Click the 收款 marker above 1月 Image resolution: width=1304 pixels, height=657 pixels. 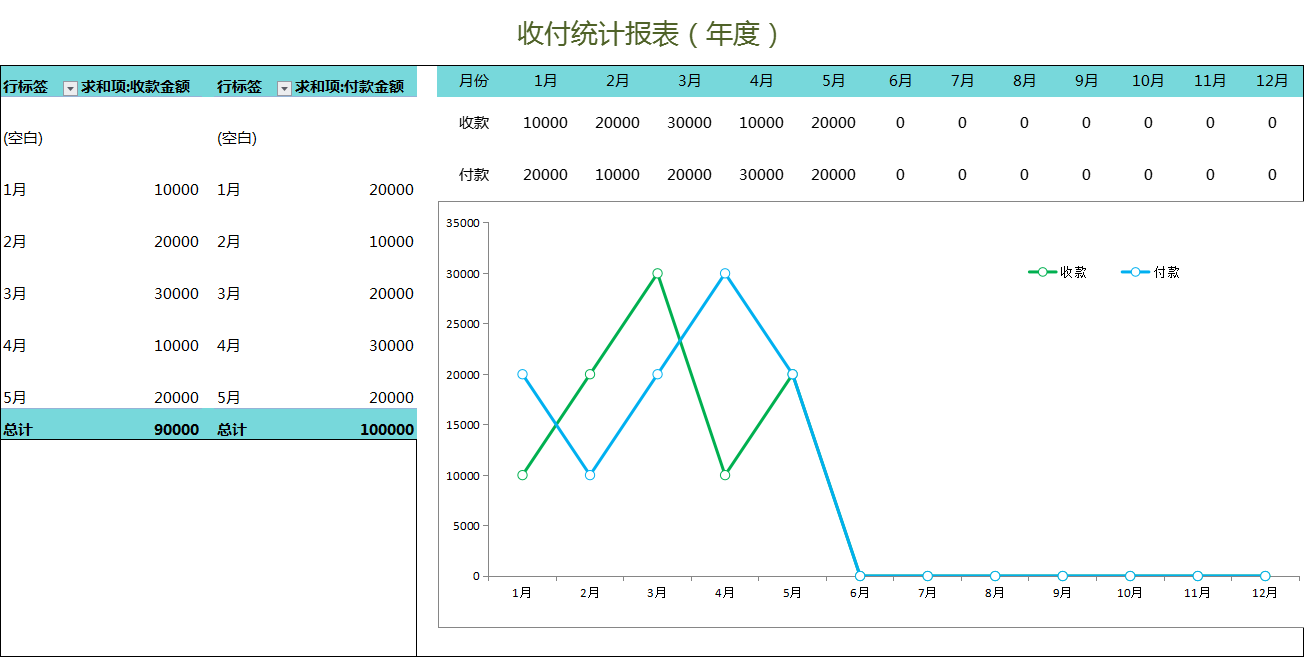coord(521,475)
